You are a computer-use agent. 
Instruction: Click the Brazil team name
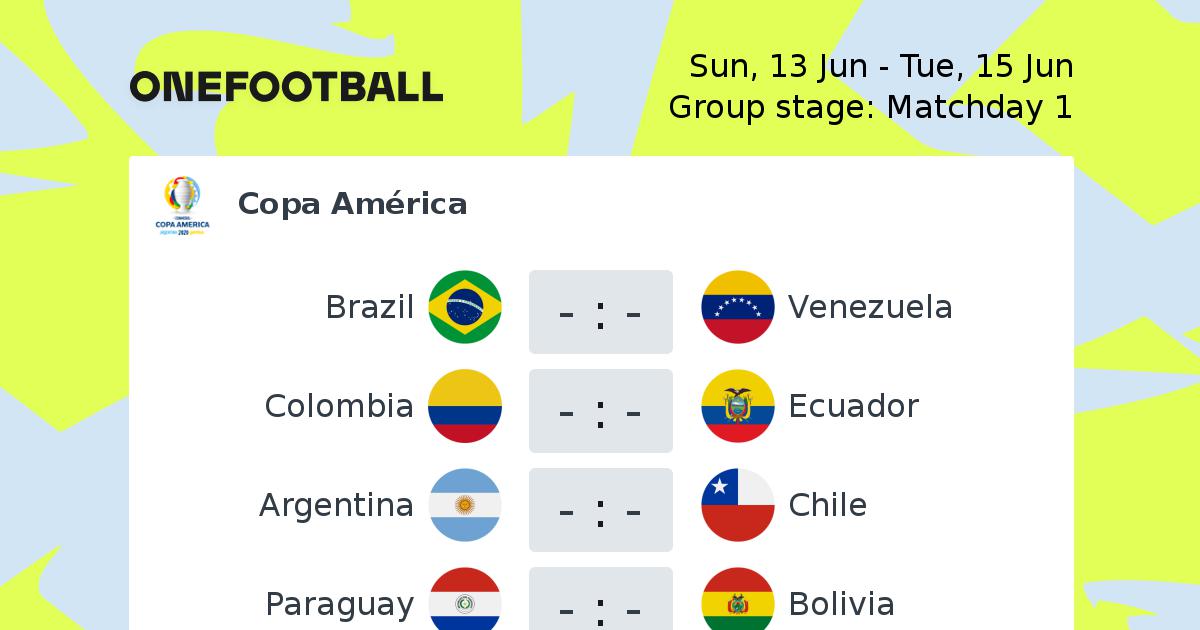(x=370, y=307)
